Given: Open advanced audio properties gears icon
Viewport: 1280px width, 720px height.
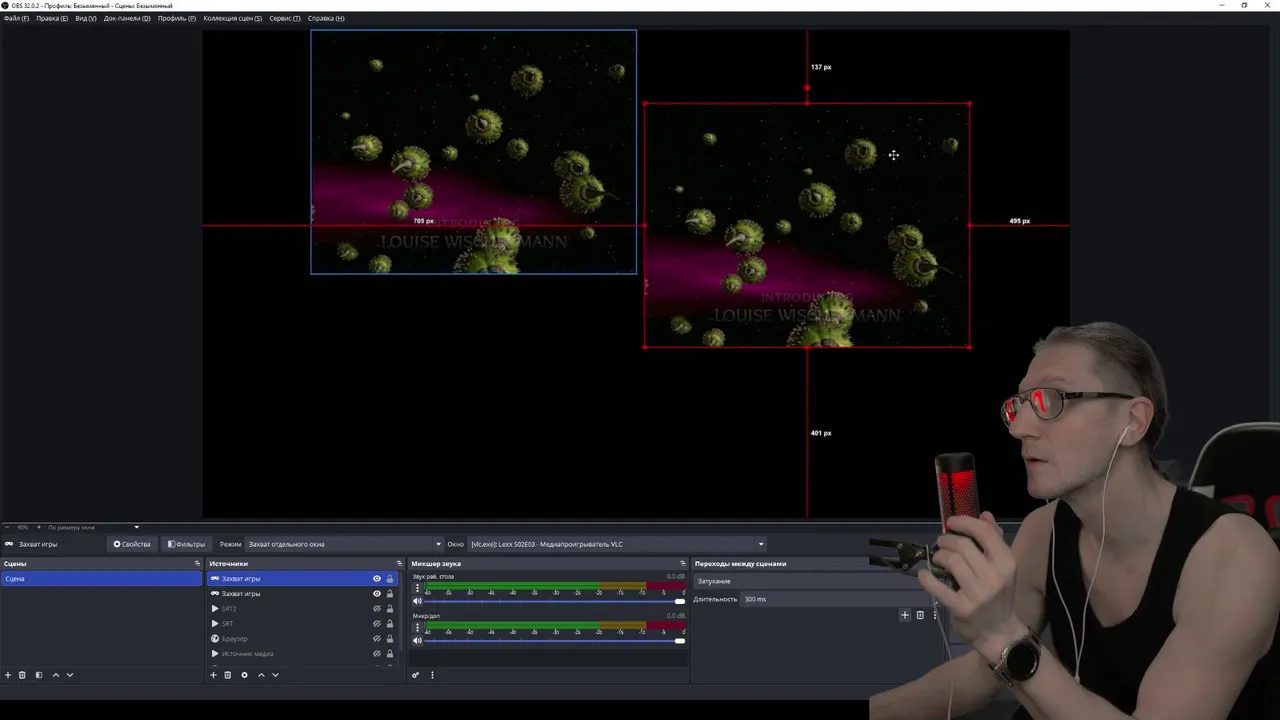Looking at the screenshot, I should pos(416,675).
